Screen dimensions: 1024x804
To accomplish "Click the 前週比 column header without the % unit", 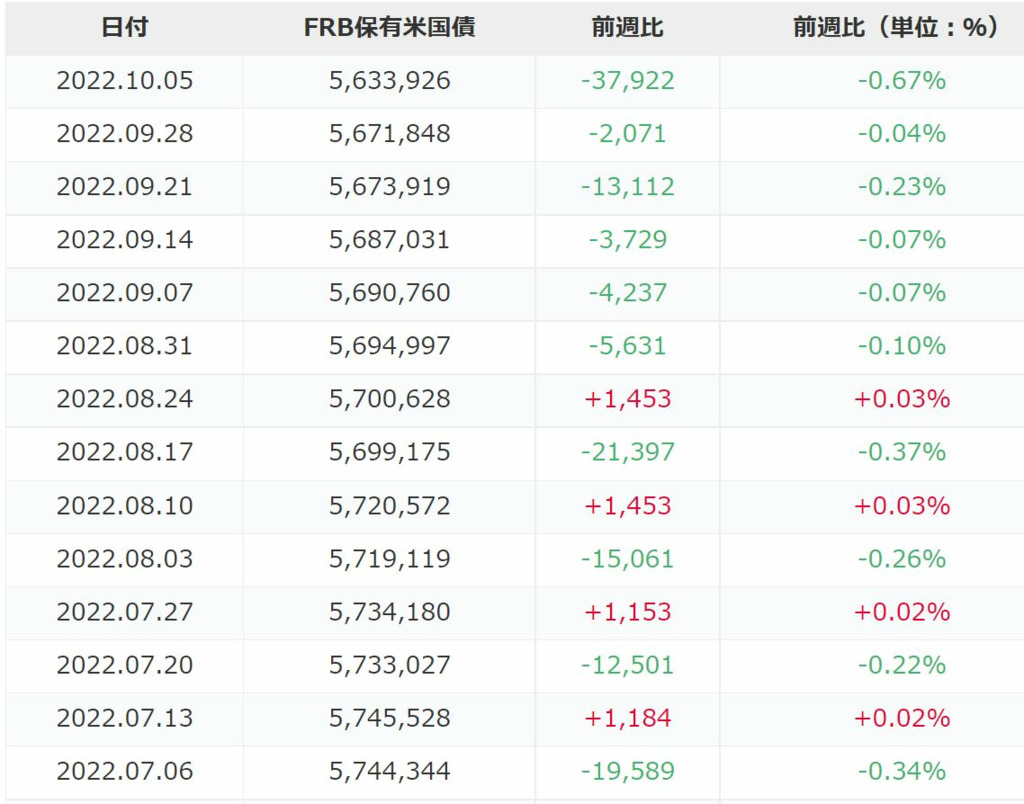I will coord(627,27).
